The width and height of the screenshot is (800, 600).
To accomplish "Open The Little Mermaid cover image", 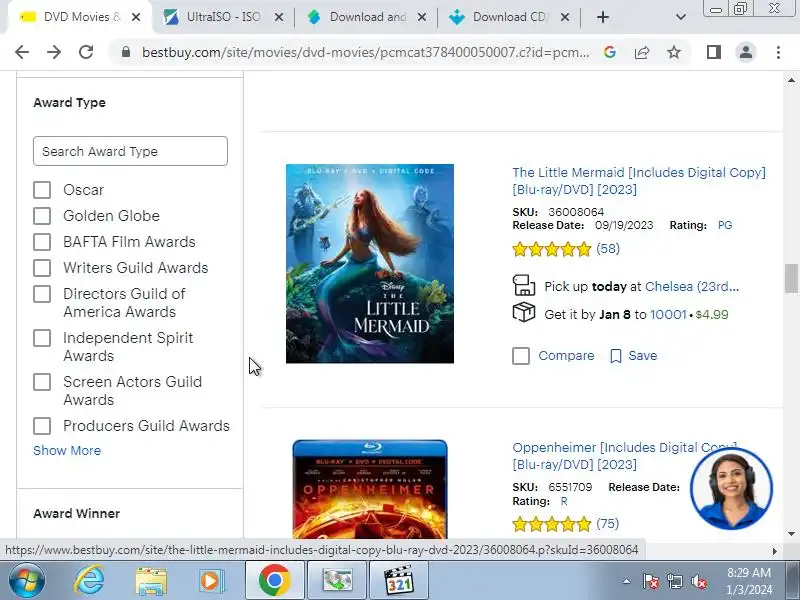I will click(x=370, y=264).
